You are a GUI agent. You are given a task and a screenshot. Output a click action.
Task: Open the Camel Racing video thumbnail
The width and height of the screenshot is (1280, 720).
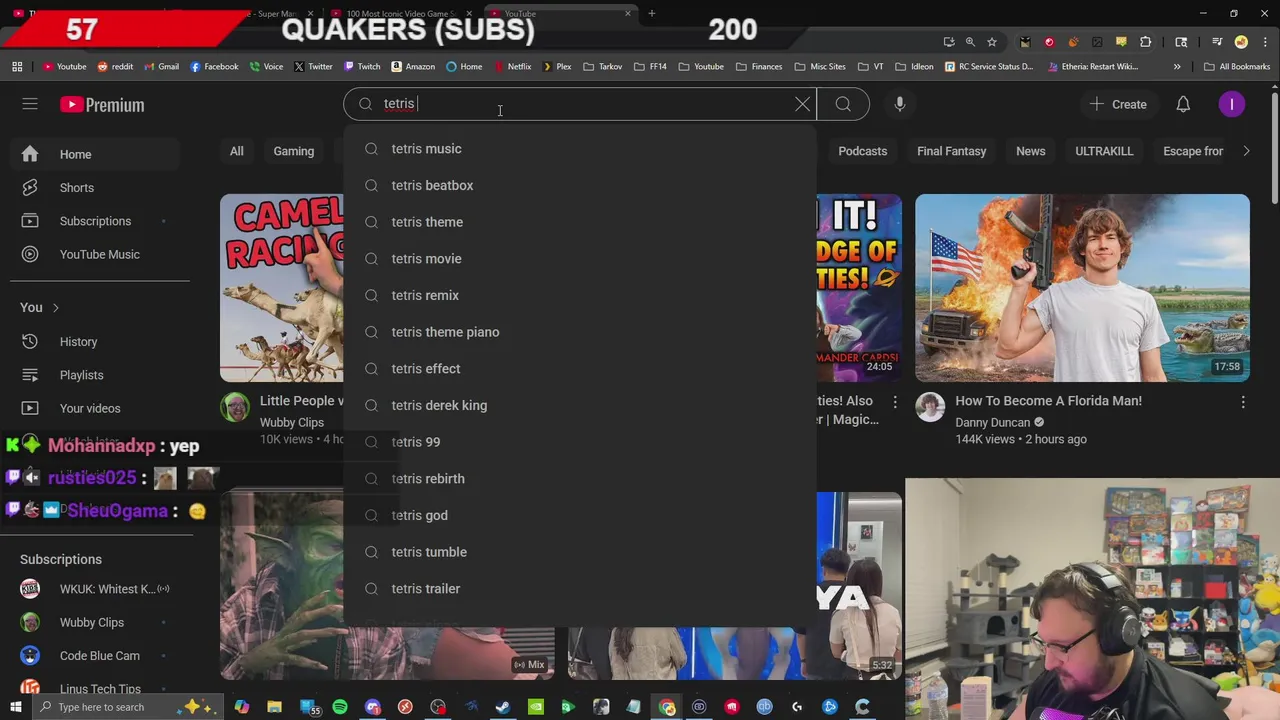[282, 288]
